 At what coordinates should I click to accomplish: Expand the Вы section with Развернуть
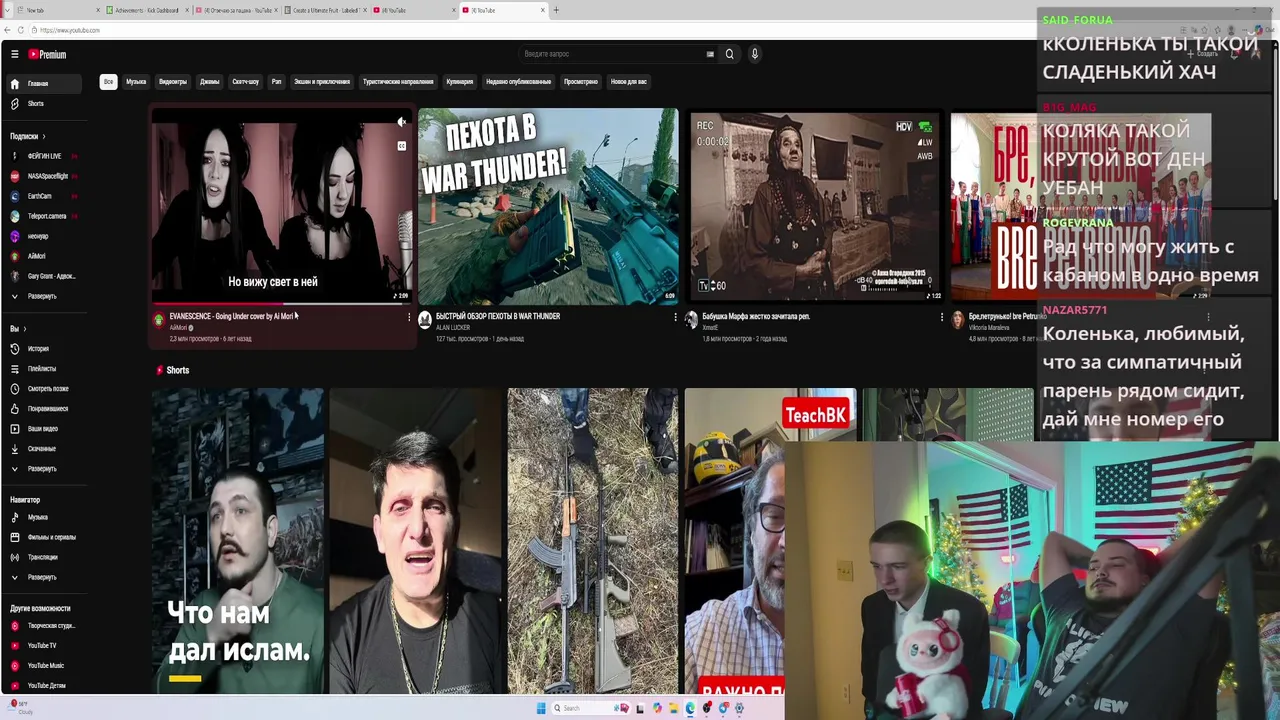pyautogui.click(x=42, y=469)
